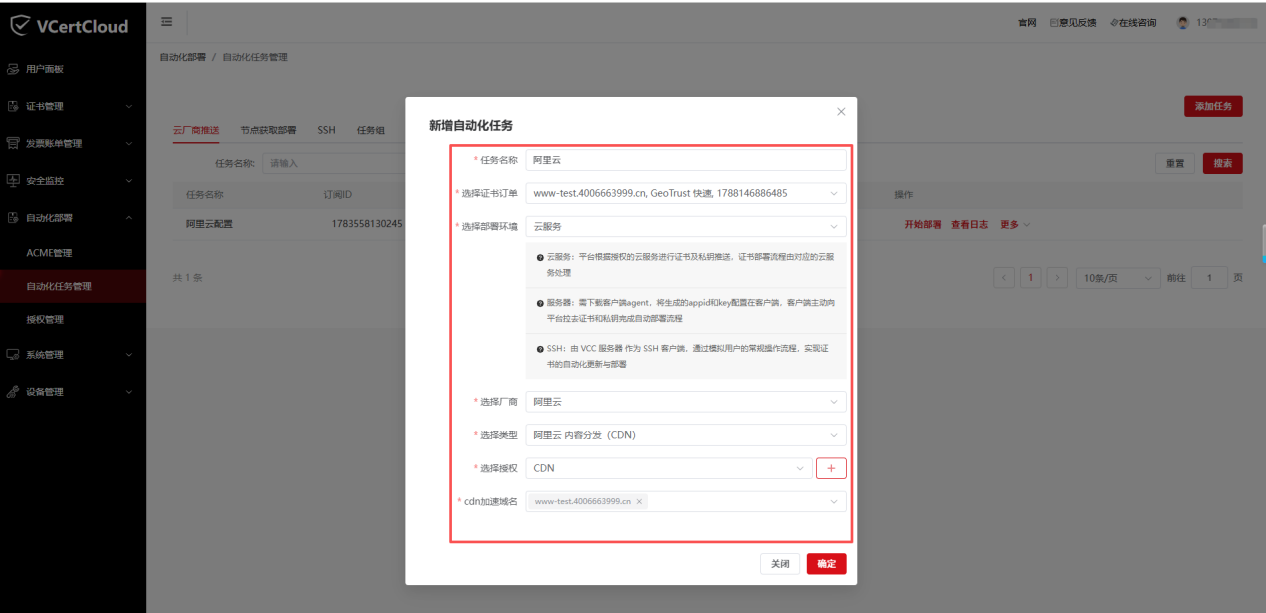This screenshot has width=1266, height=613.
Task: Click 自动化部署 breadcrumb
Action: (183, 57)
